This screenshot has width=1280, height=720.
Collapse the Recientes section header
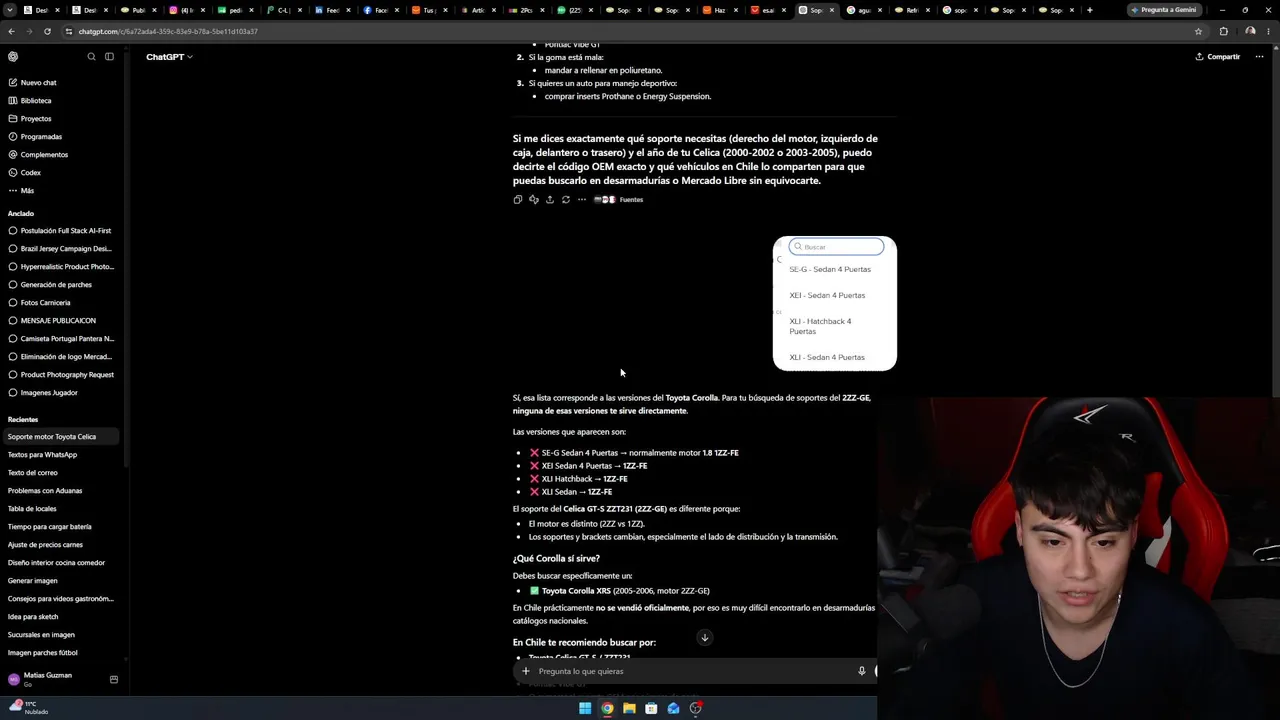[x=23, y=420]
